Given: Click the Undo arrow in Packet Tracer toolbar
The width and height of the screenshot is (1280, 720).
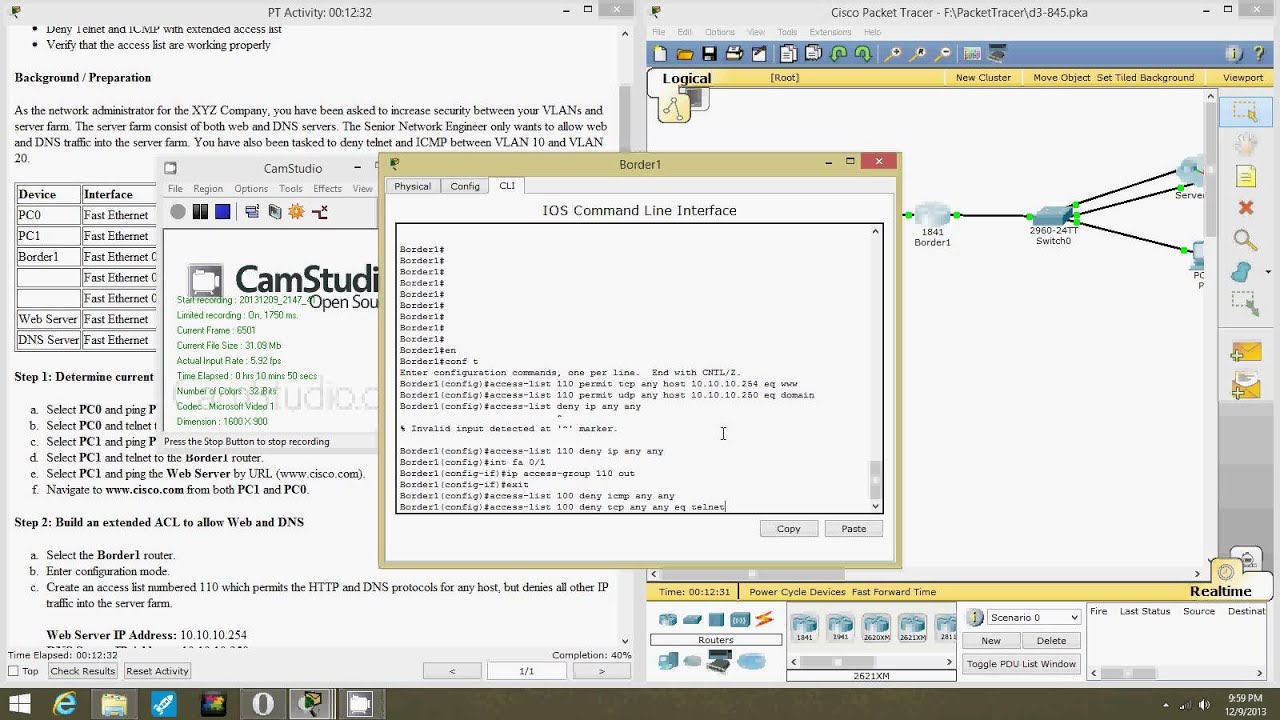Looking at the screenshot, I should tap(838, 54).
